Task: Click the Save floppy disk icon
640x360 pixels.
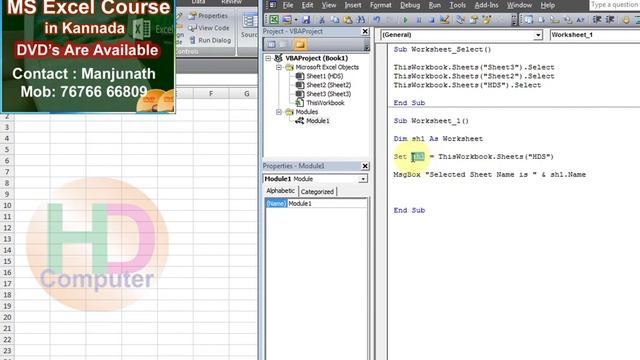Action: click(x=306, y=20)
